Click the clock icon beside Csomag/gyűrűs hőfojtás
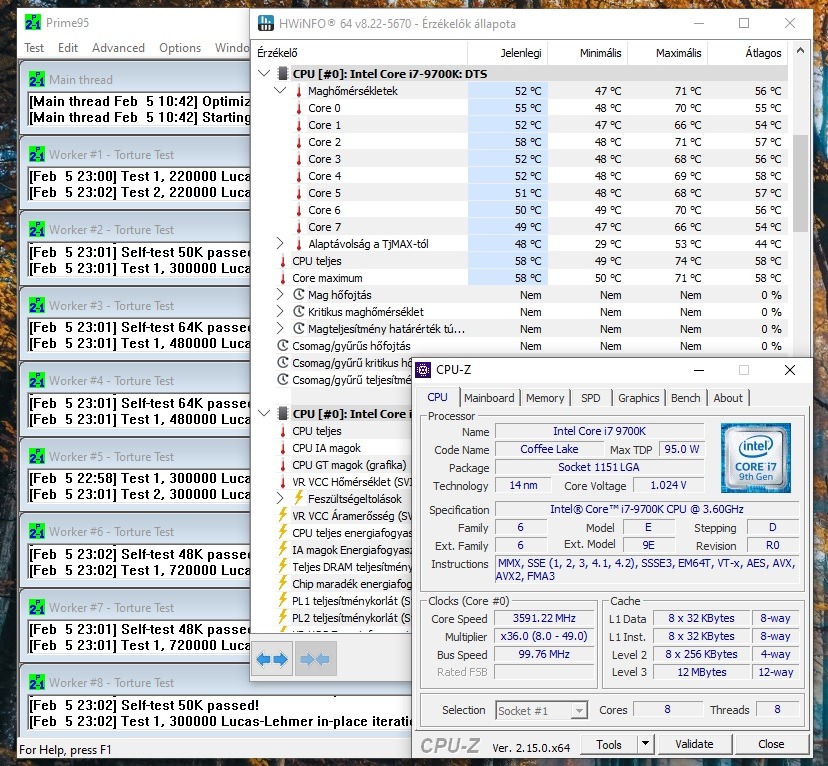 tap(283, 346)
